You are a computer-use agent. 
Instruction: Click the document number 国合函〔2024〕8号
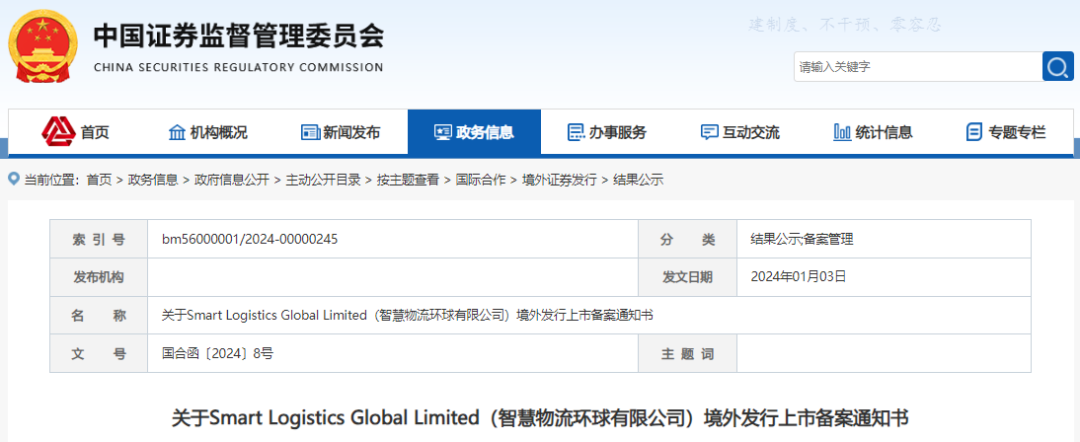pos(218,354)
